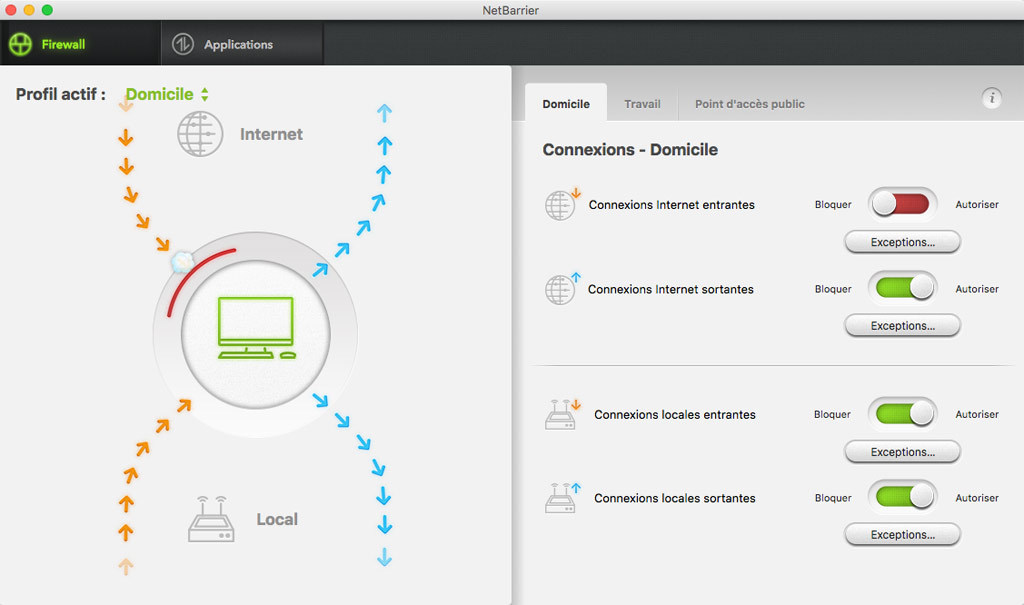Viewport: 1024px width, 605px height.
Task: Select the Point d'accès public tab
Action: [x=749, y=104]
